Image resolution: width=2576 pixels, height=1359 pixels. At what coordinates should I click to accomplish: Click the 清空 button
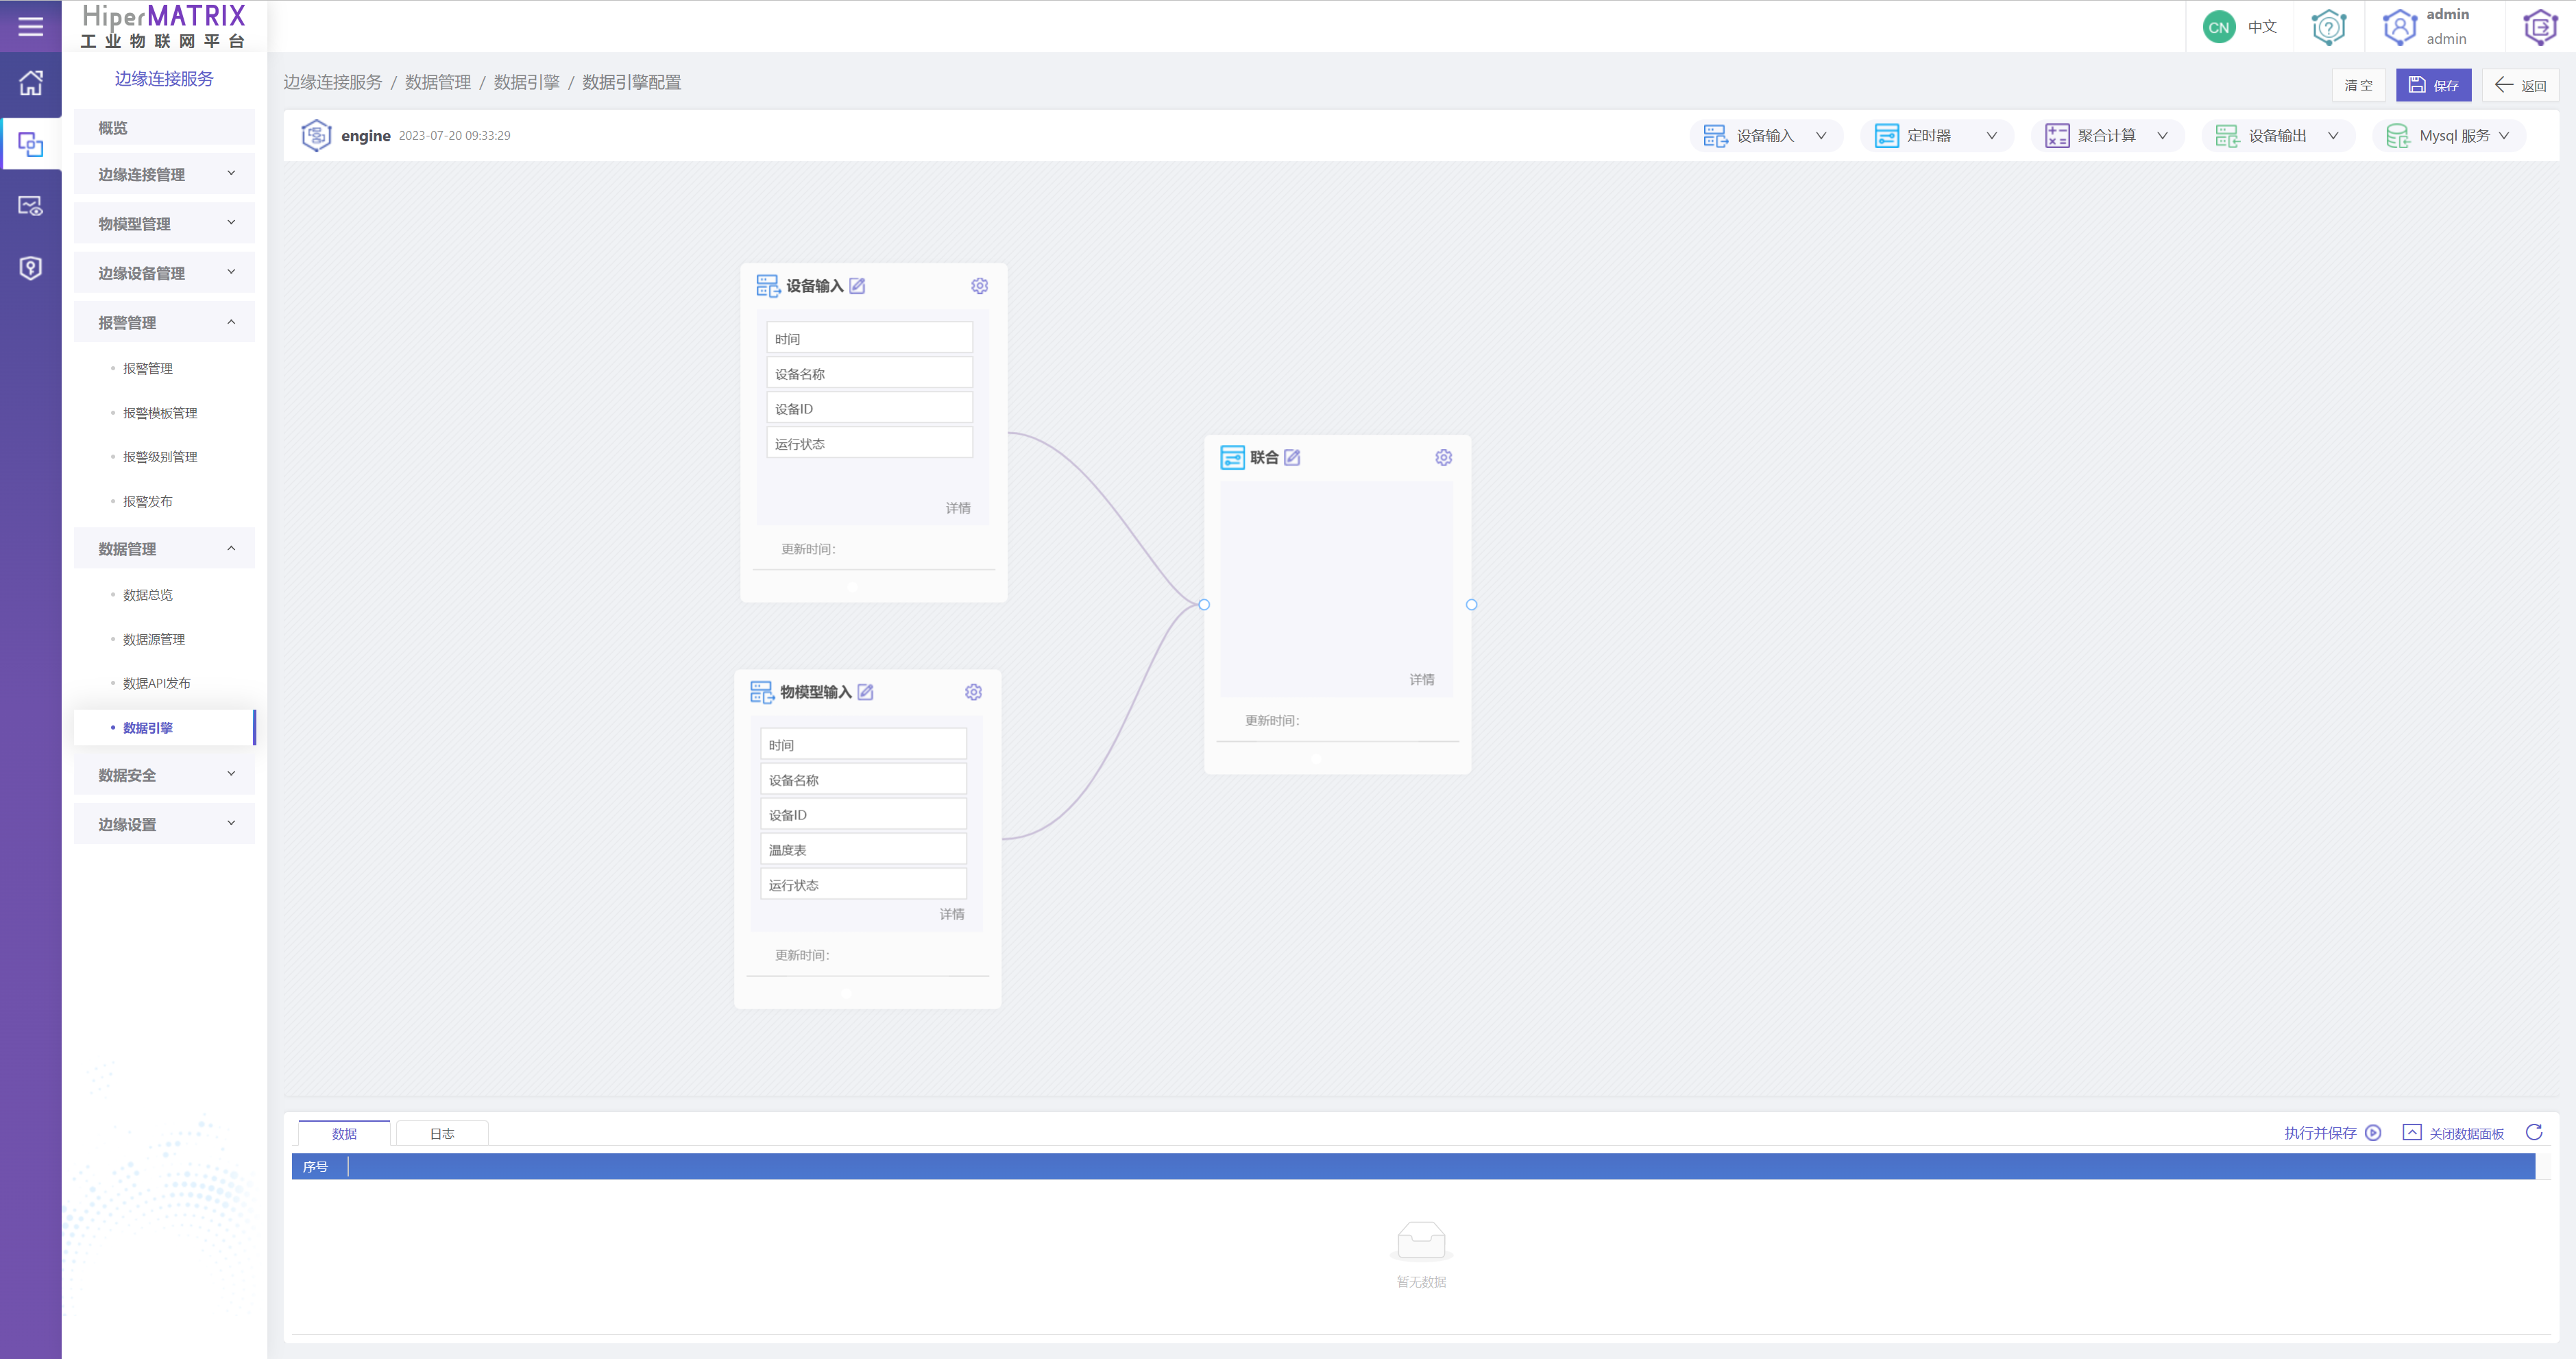[2358, 85]
